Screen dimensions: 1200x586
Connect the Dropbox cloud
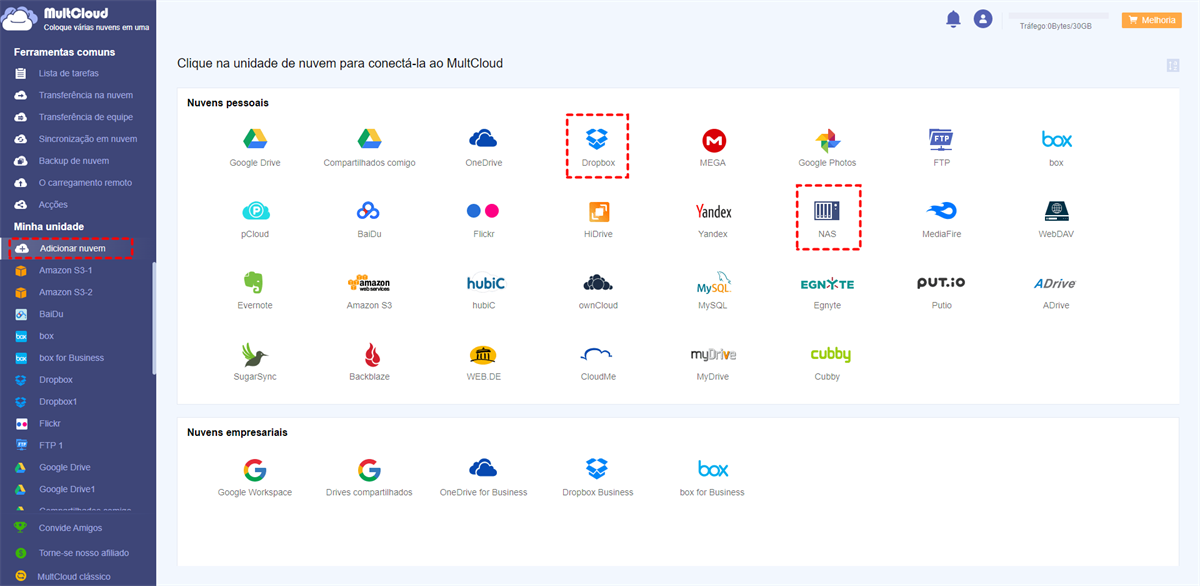click(x=597, y=140)
